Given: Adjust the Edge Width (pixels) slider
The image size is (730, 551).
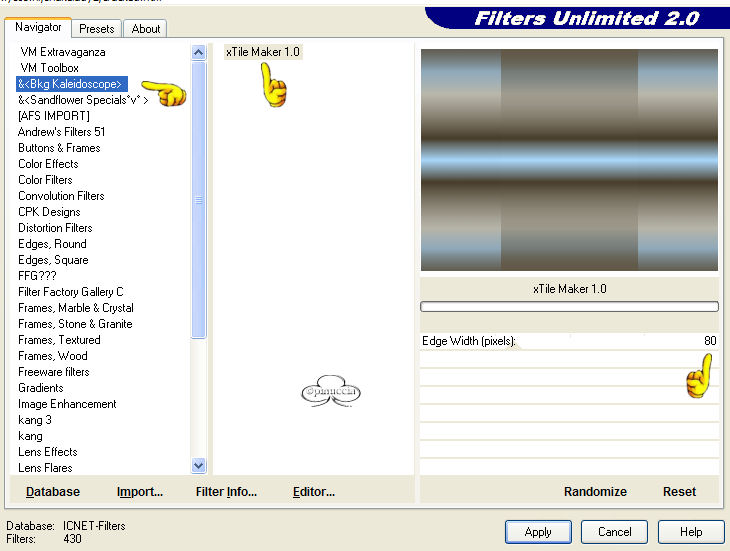Looking at the screenshot, I should point(569,341).
